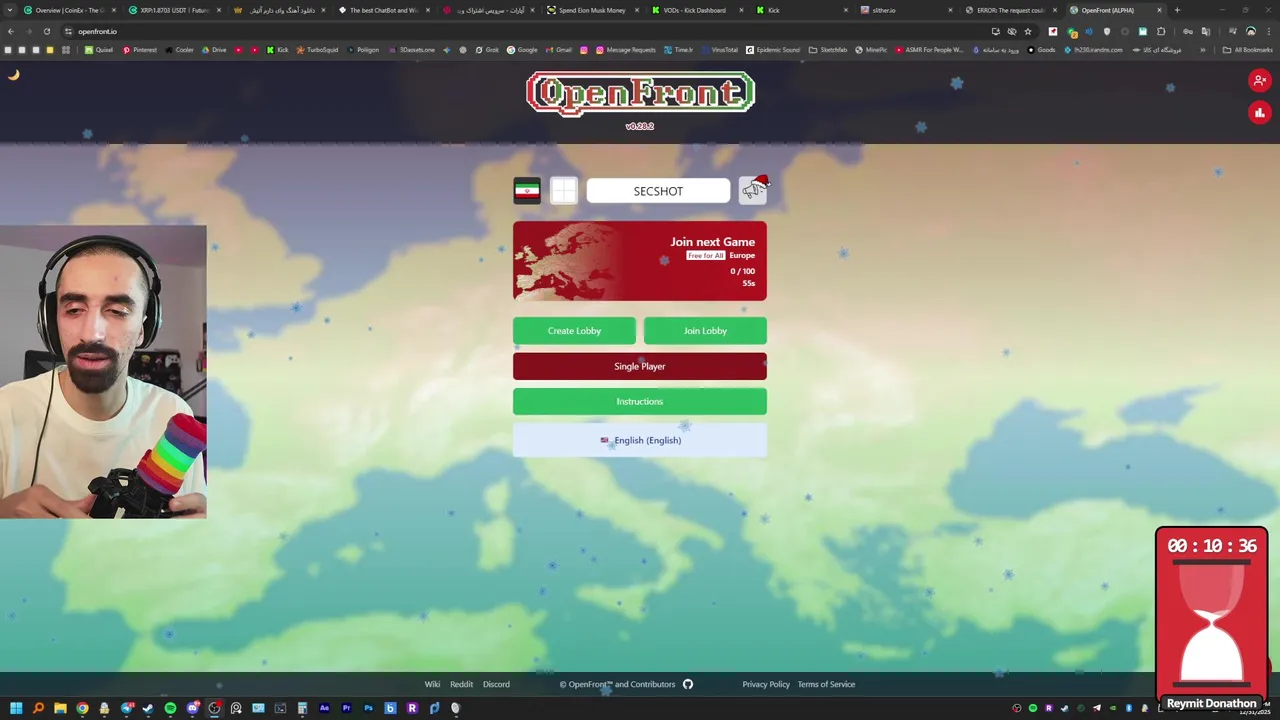The image size is (1280, 720).
Task: Open taskbar search
Action: 38,708
